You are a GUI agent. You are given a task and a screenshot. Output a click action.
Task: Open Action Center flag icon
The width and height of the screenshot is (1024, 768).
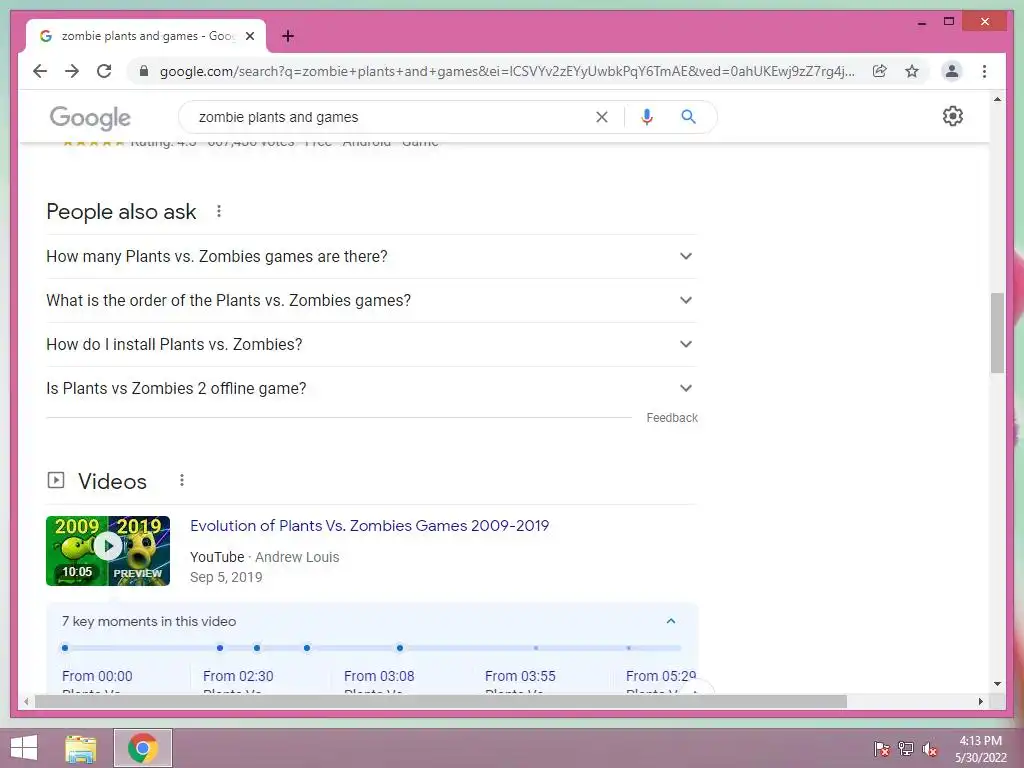pos(881,748)
